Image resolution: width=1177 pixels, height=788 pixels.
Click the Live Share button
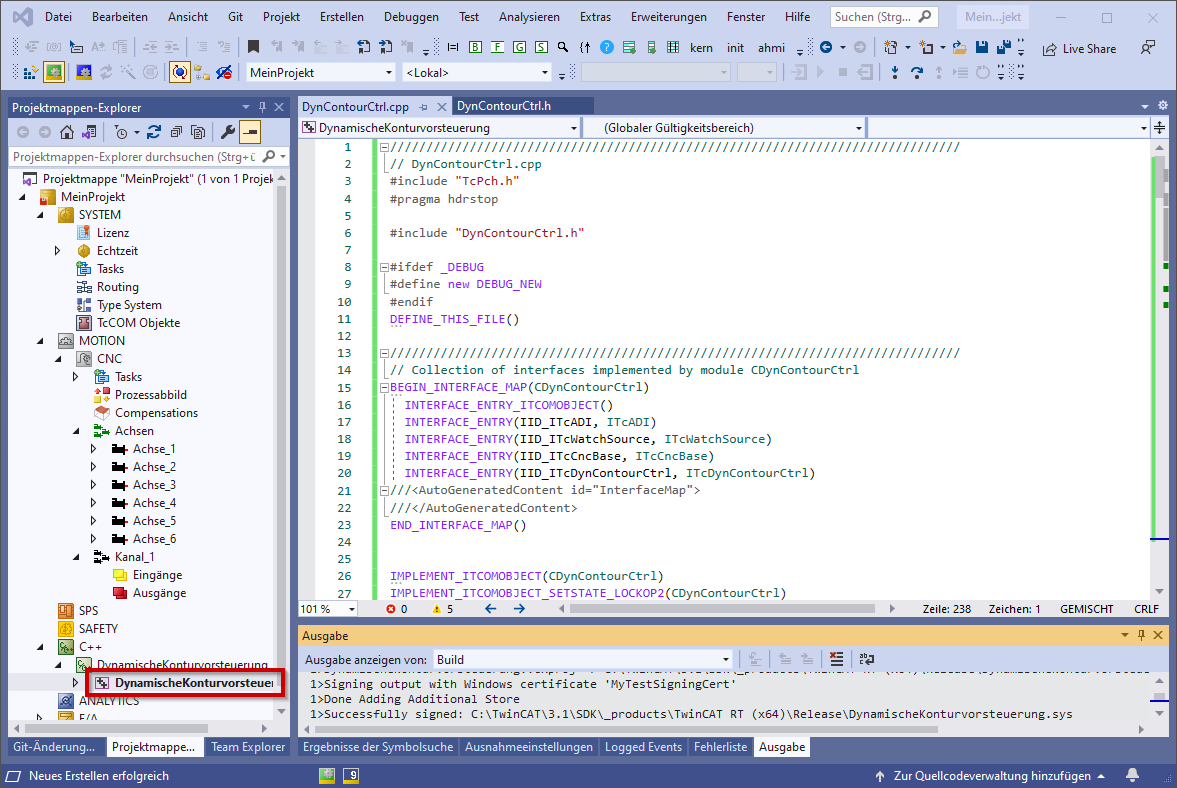click(x=1079, y=49)
